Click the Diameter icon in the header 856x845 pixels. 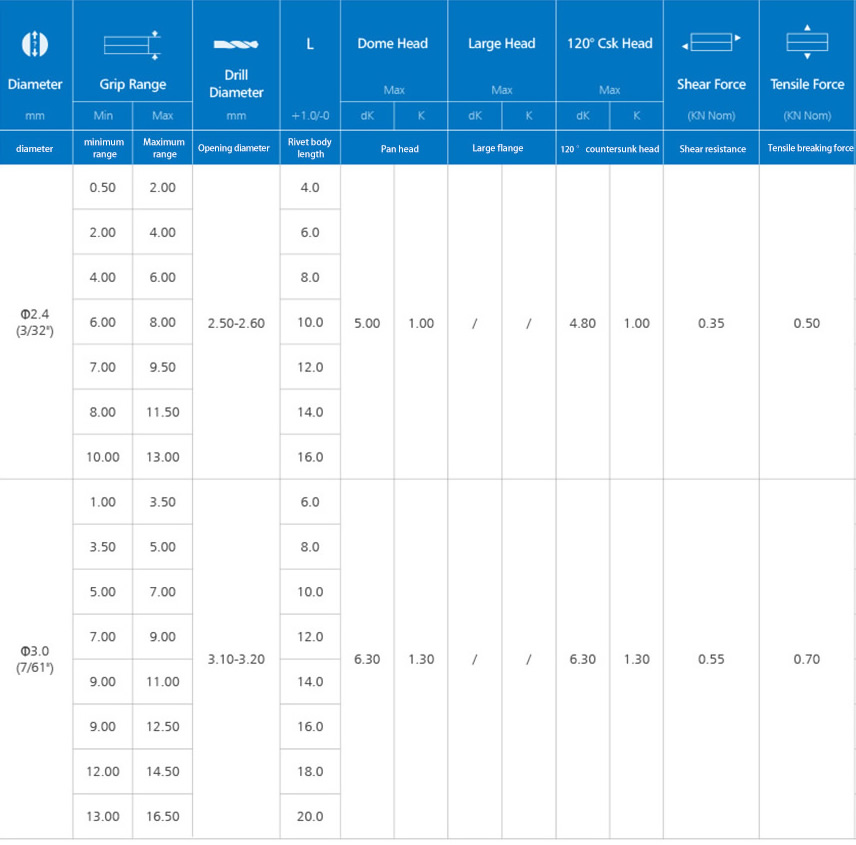pos(35,43)
